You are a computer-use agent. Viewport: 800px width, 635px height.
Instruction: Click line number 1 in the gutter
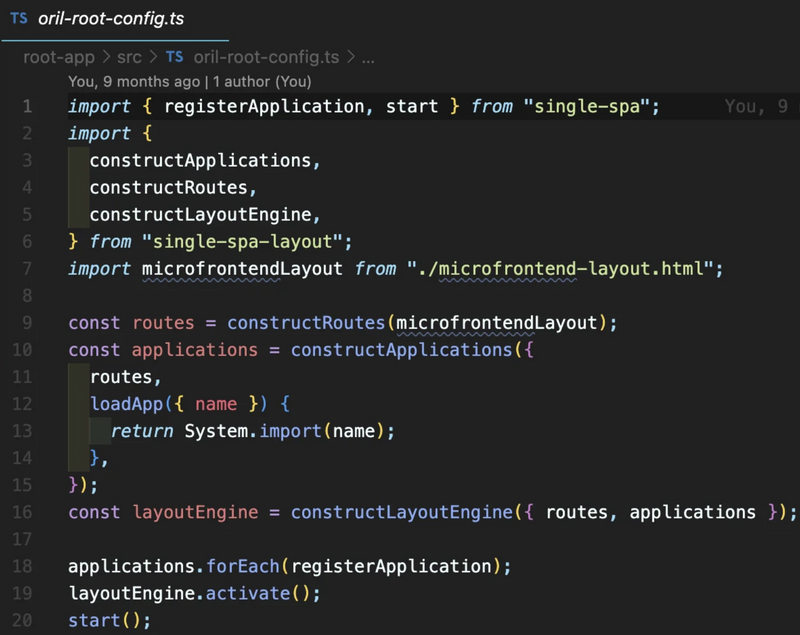pyautogui.click(x=27, y=107)
